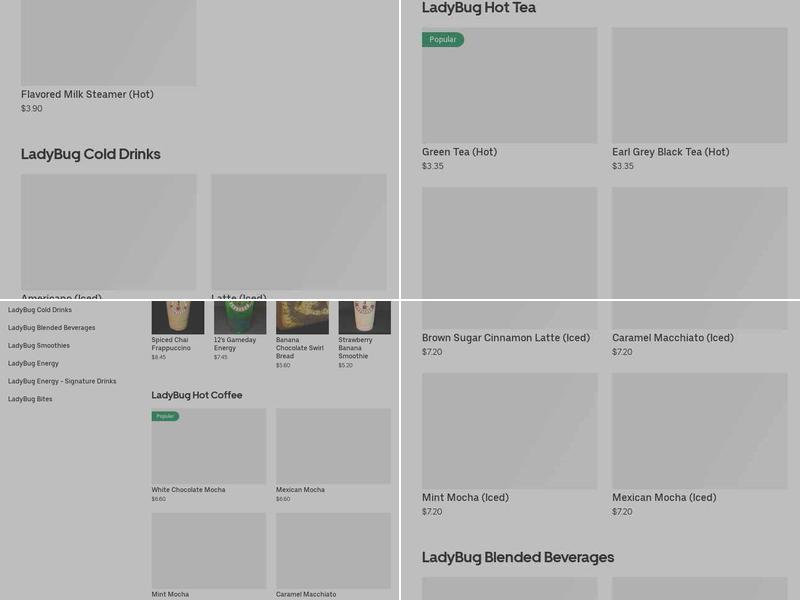The width and height of the screenshot is (800, 600).
Task: Open Brown Sugar Cinnamon Latte (Iced)
Action: [x=505, y=338]
